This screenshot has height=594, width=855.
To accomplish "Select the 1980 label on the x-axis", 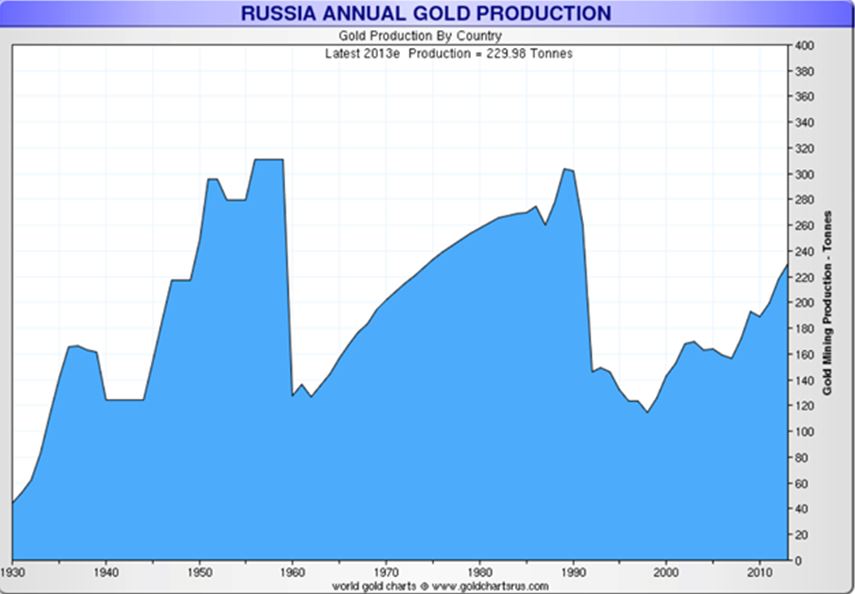I will point(479,573).
